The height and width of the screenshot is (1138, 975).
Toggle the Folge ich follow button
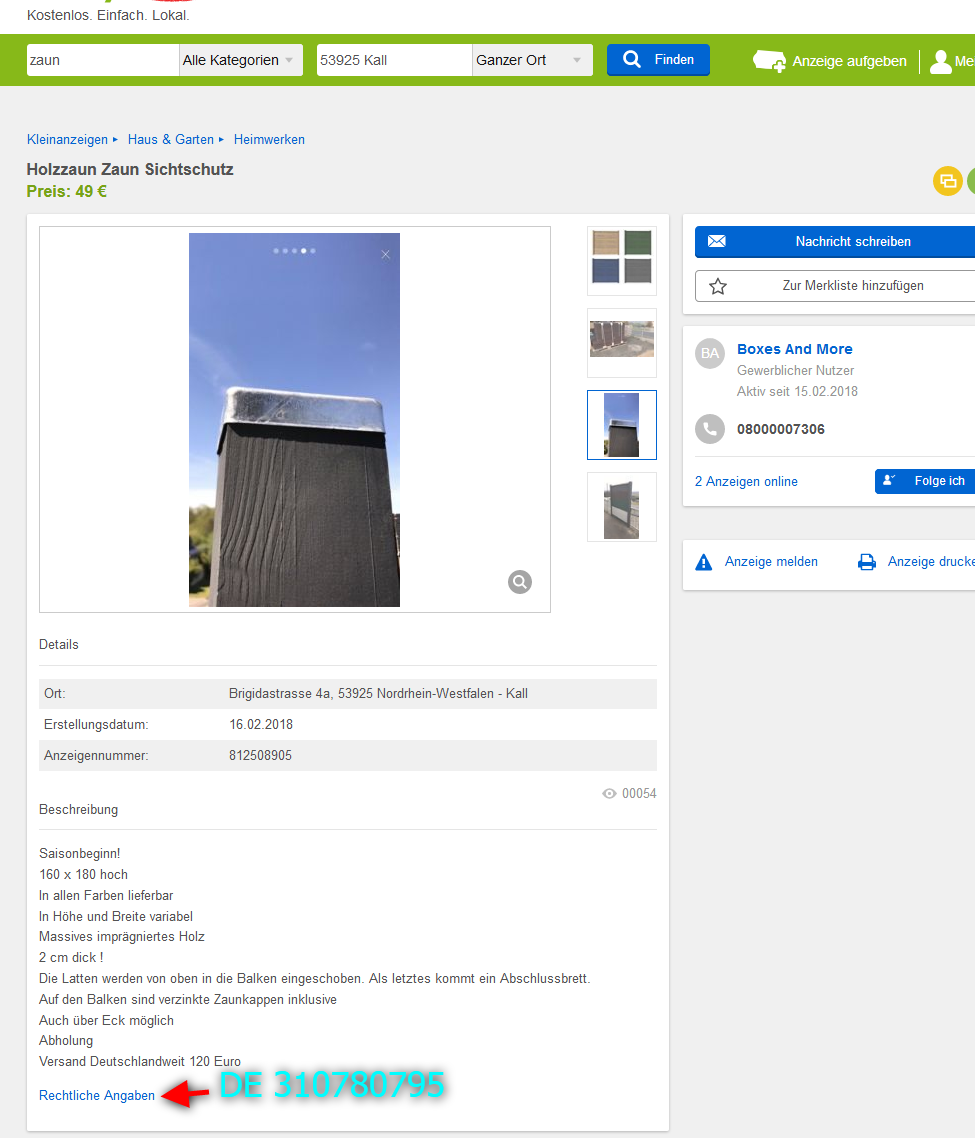(x=926, y=481)
